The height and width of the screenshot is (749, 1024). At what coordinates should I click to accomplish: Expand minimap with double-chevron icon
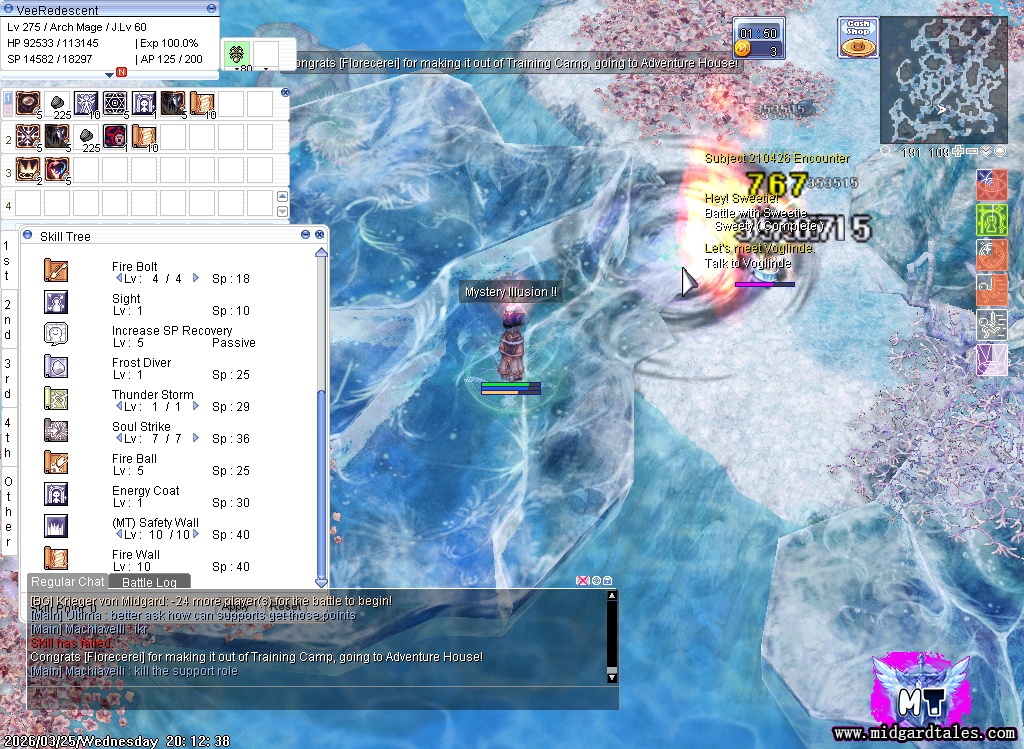986,151
